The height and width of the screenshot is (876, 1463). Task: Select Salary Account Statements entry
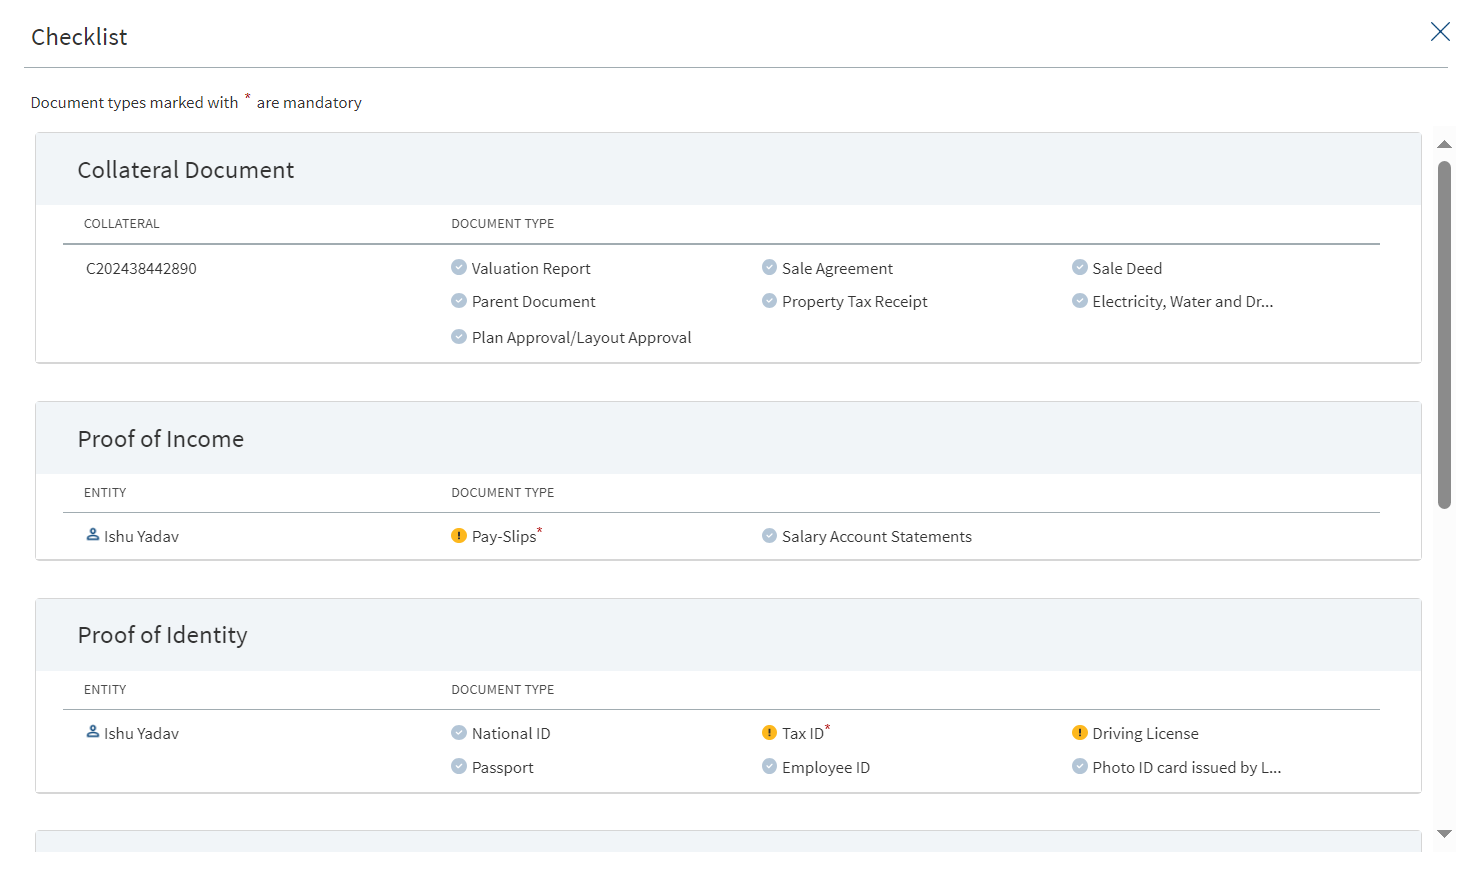pos(876,537)
